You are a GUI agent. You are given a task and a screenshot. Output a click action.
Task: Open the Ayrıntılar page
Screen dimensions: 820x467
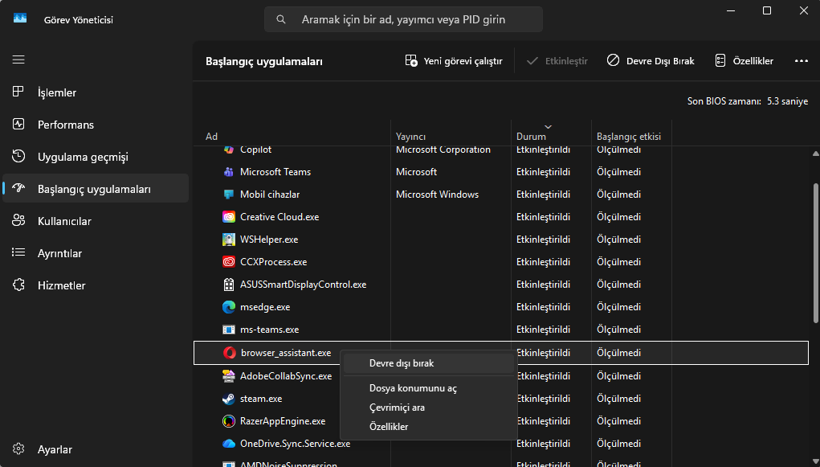[59, 253]
